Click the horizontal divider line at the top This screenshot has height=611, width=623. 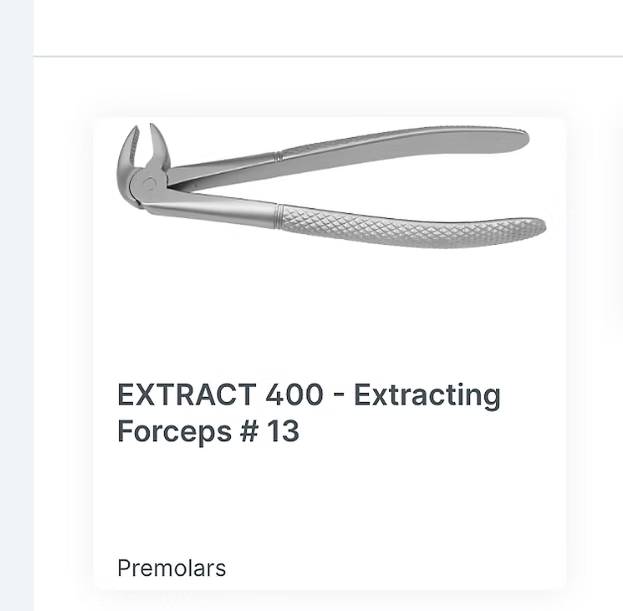pyautogui.click(x=330, y=57)
